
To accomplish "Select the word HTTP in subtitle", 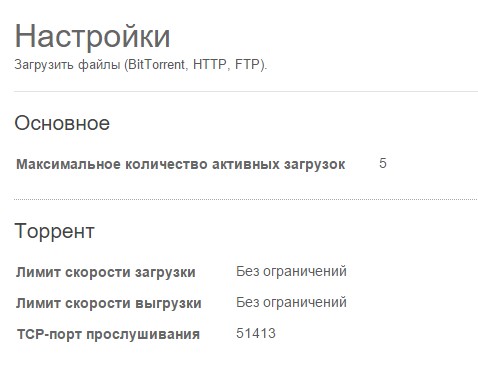I will coord(210,64).
